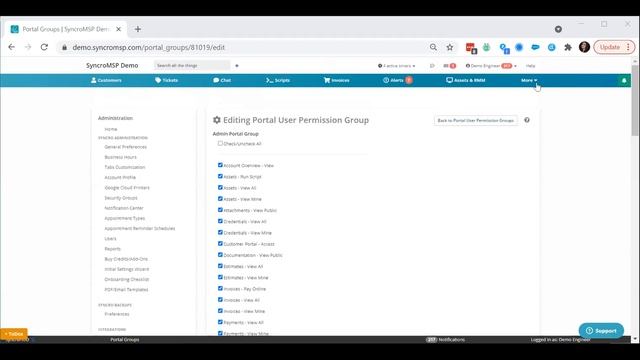Open the Chrome profile avatar

pyautogui.click(x=584, y=47)
